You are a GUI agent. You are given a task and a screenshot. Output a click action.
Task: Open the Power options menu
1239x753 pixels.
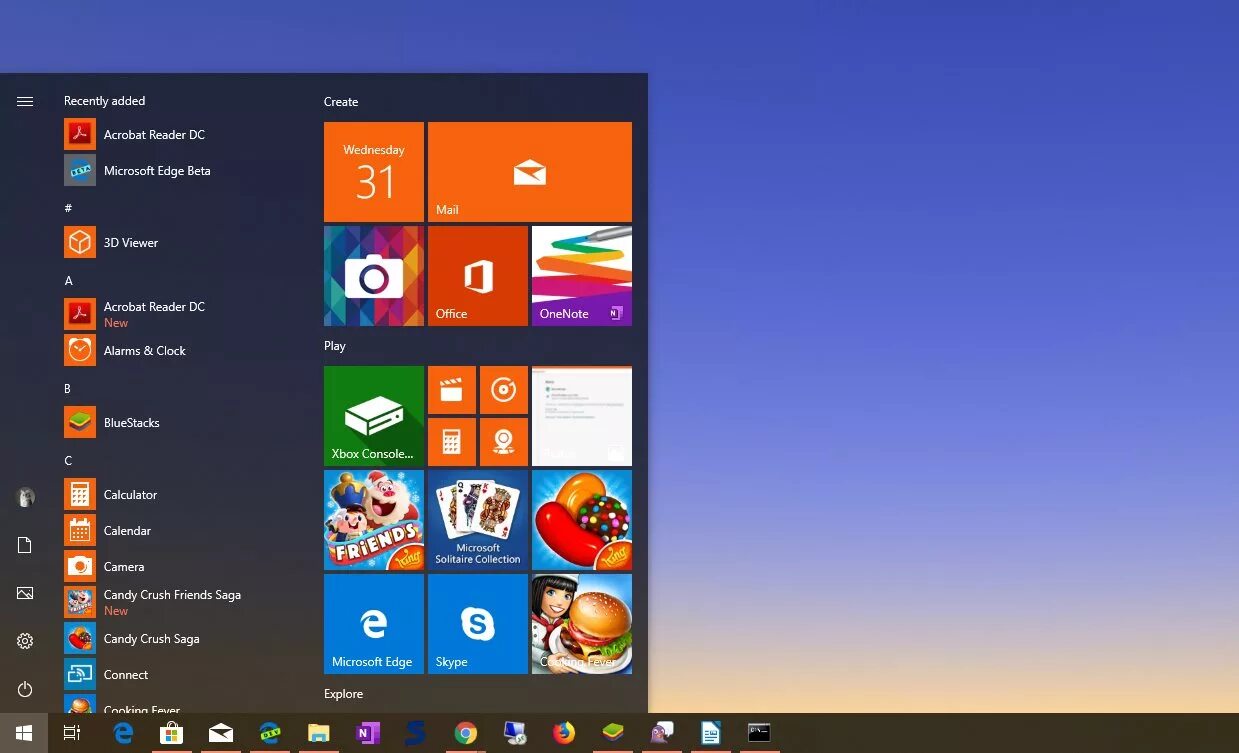24,689
